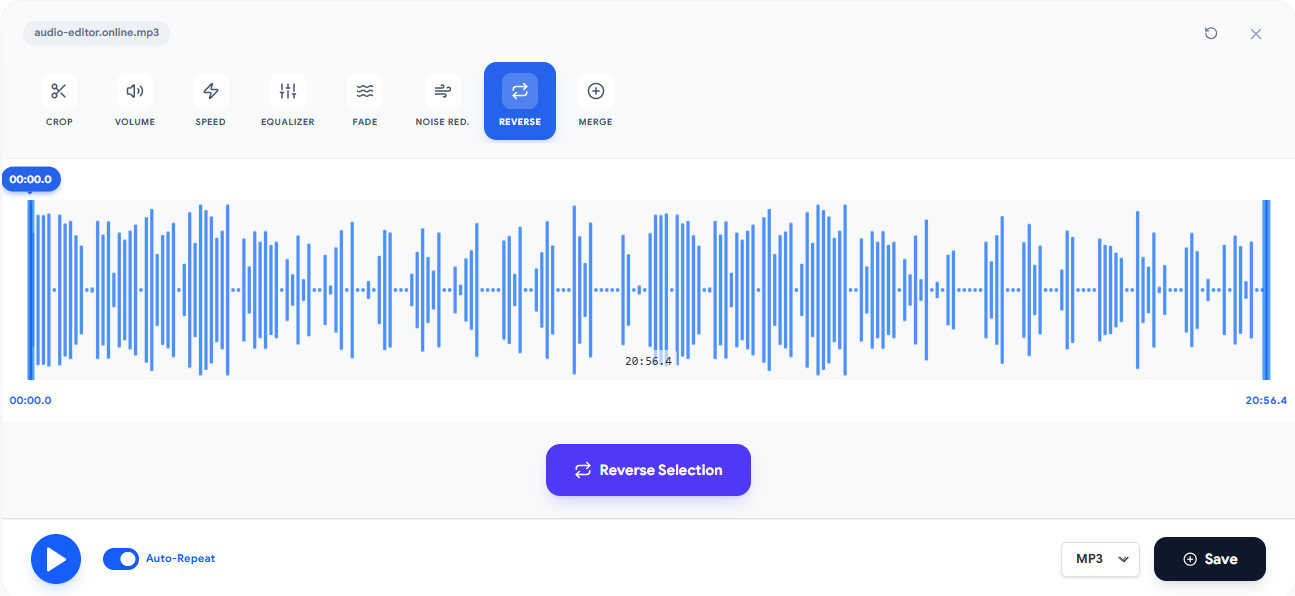Image resolution: width=1295 pixels, height=596 pixels.
Task: Click the audio-editor.online.mp3 file name chip
Action: (97, 33)
